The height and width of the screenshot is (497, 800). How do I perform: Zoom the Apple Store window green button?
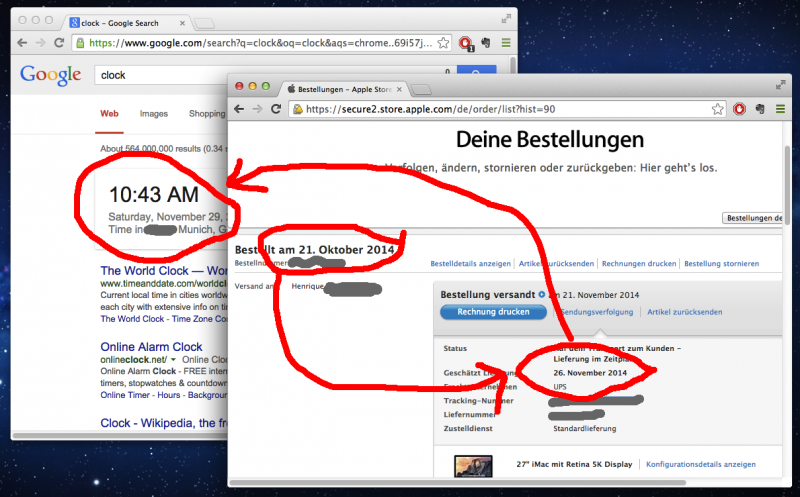(x=265, y=86)
